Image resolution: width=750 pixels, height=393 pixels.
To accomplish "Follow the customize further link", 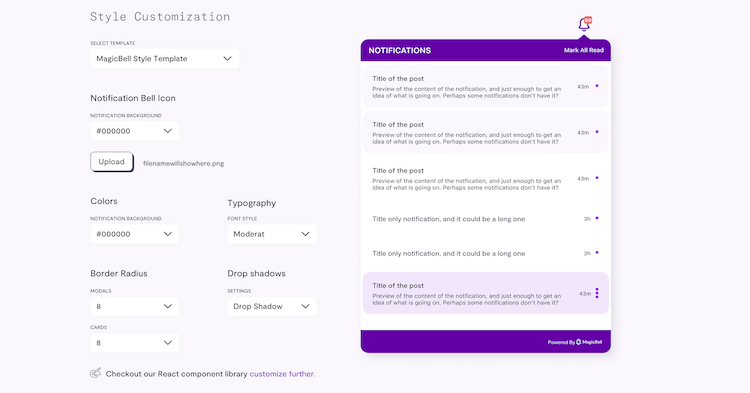I will click(x=282, y=374).
